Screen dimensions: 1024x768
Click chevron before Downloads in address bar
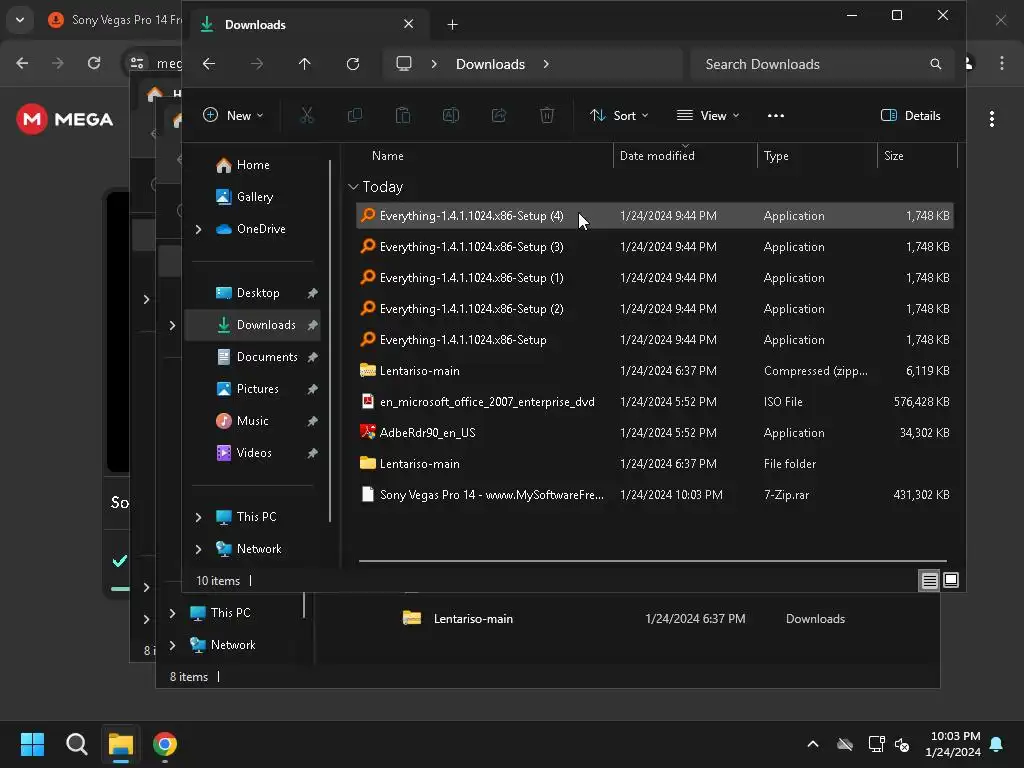(x=434, y=64)
